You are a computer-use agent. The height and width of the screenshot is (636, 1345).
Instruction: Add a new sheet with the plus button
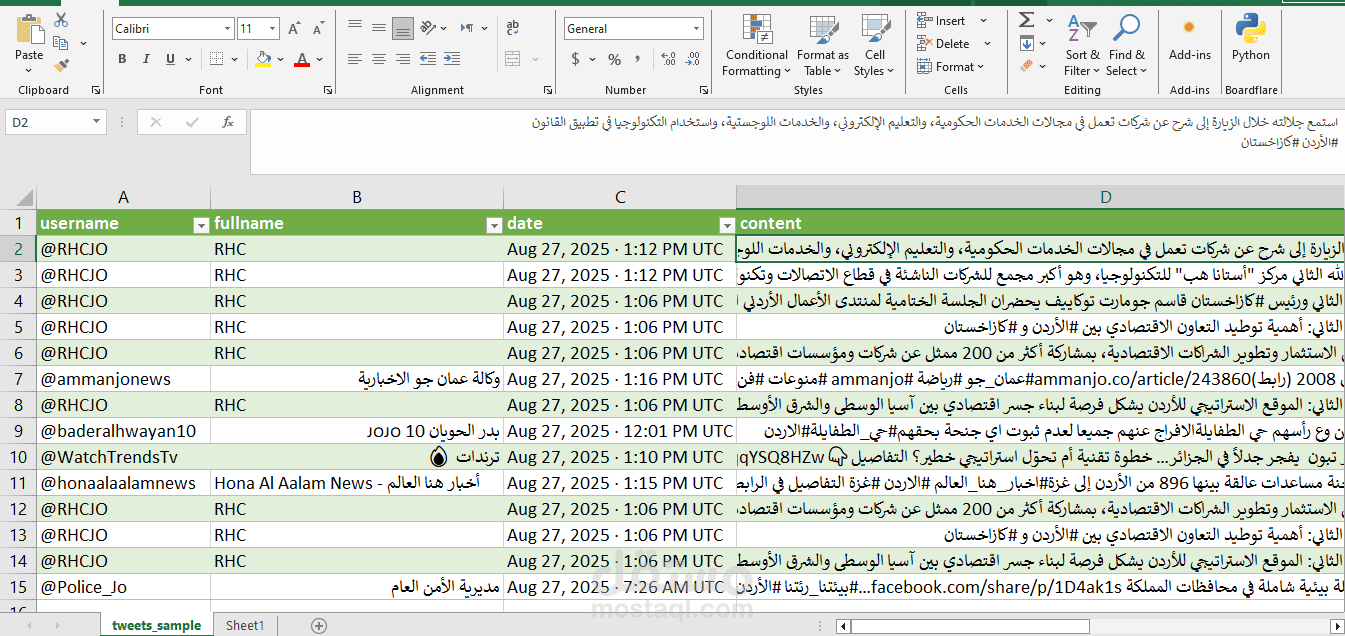pos(319,626)
